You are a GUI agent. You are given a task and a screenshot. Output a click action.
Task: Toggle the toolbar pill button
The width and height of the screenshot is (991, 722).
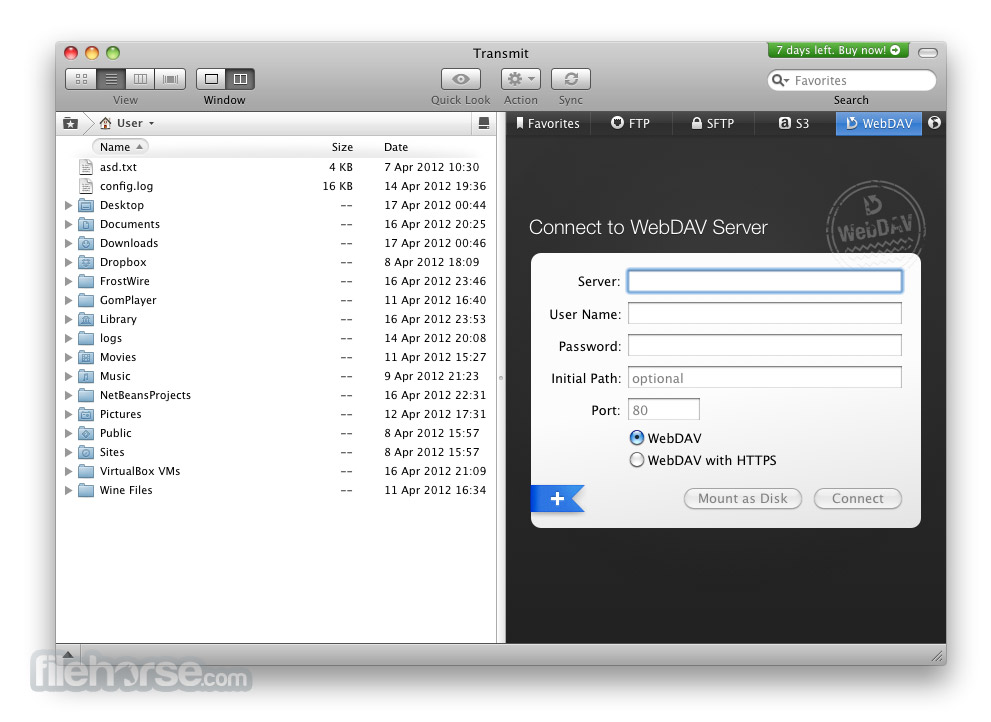click(x=927, y=52)
